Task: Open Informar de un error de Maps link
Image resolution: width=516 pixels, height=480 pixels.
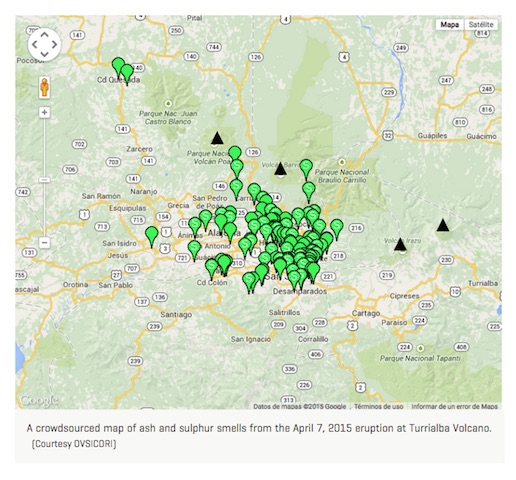Action: click(x=454, y=406)
